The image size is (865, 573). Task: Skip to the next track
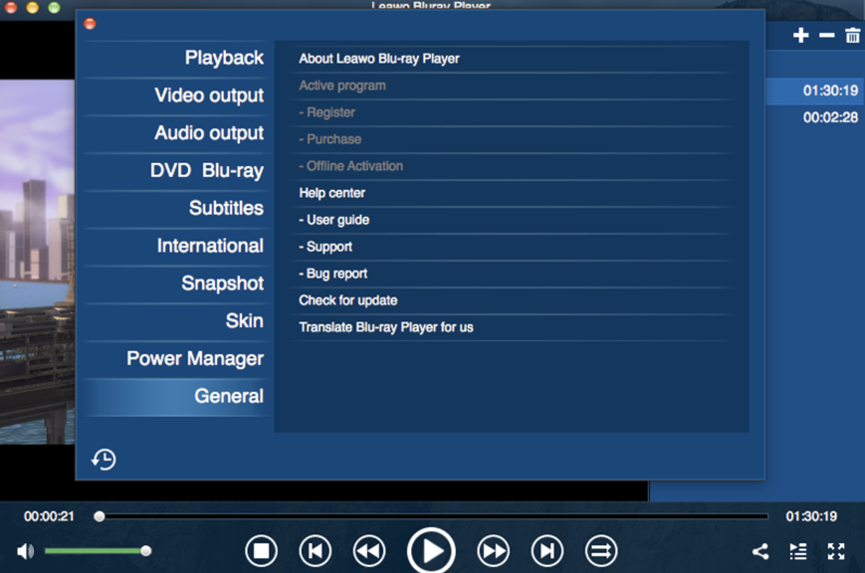(x=547, y=550)
